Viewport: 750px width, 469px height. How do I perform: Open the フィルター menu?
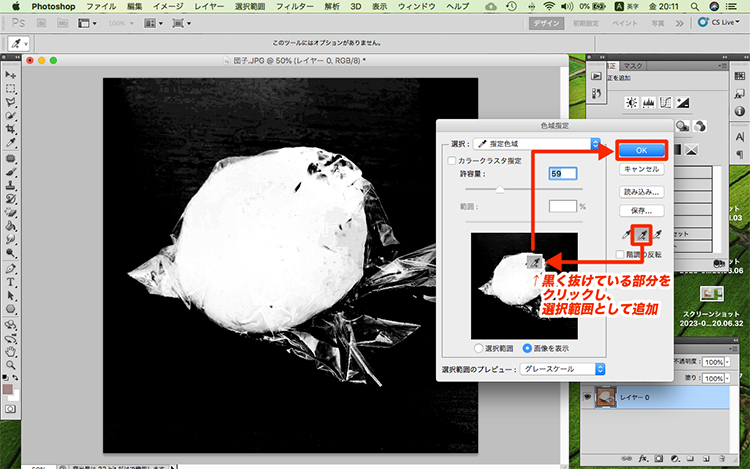click(x=295, y=7)
